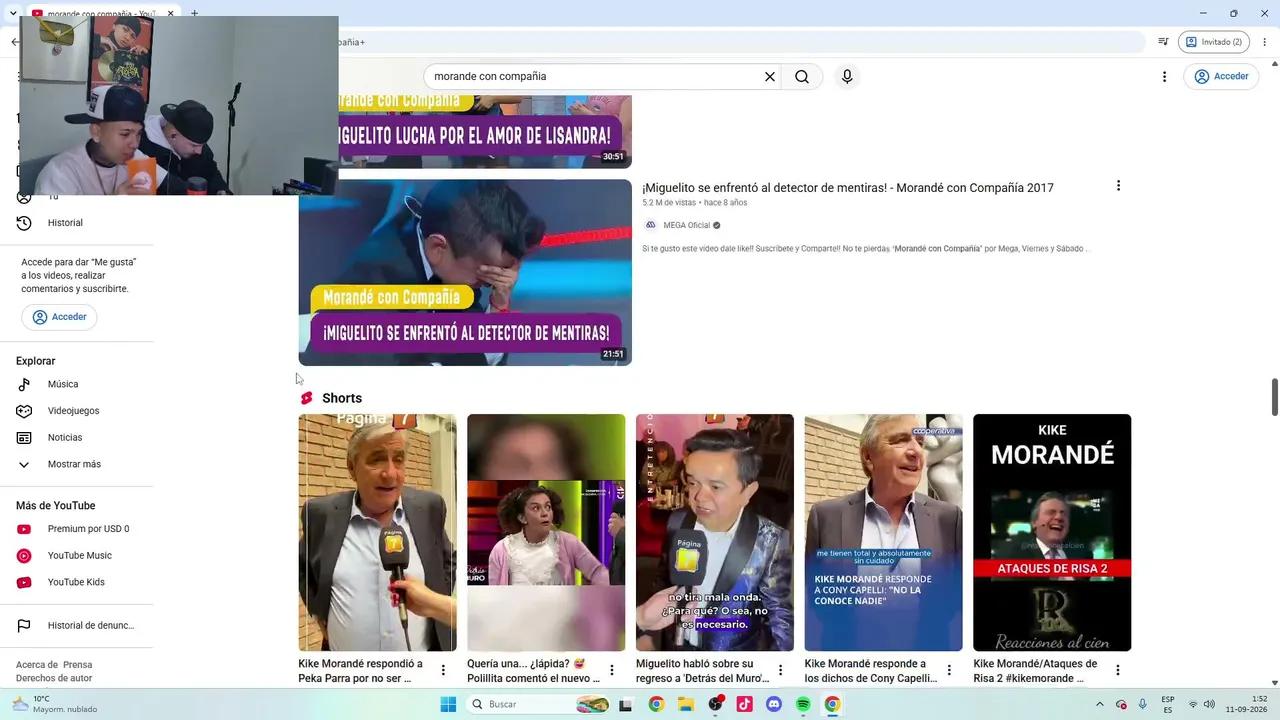The width and height of the screenshot is (1280, 720).
Task: Open options for the Detrás del Muro short
Action: click(x=781, y=670)
